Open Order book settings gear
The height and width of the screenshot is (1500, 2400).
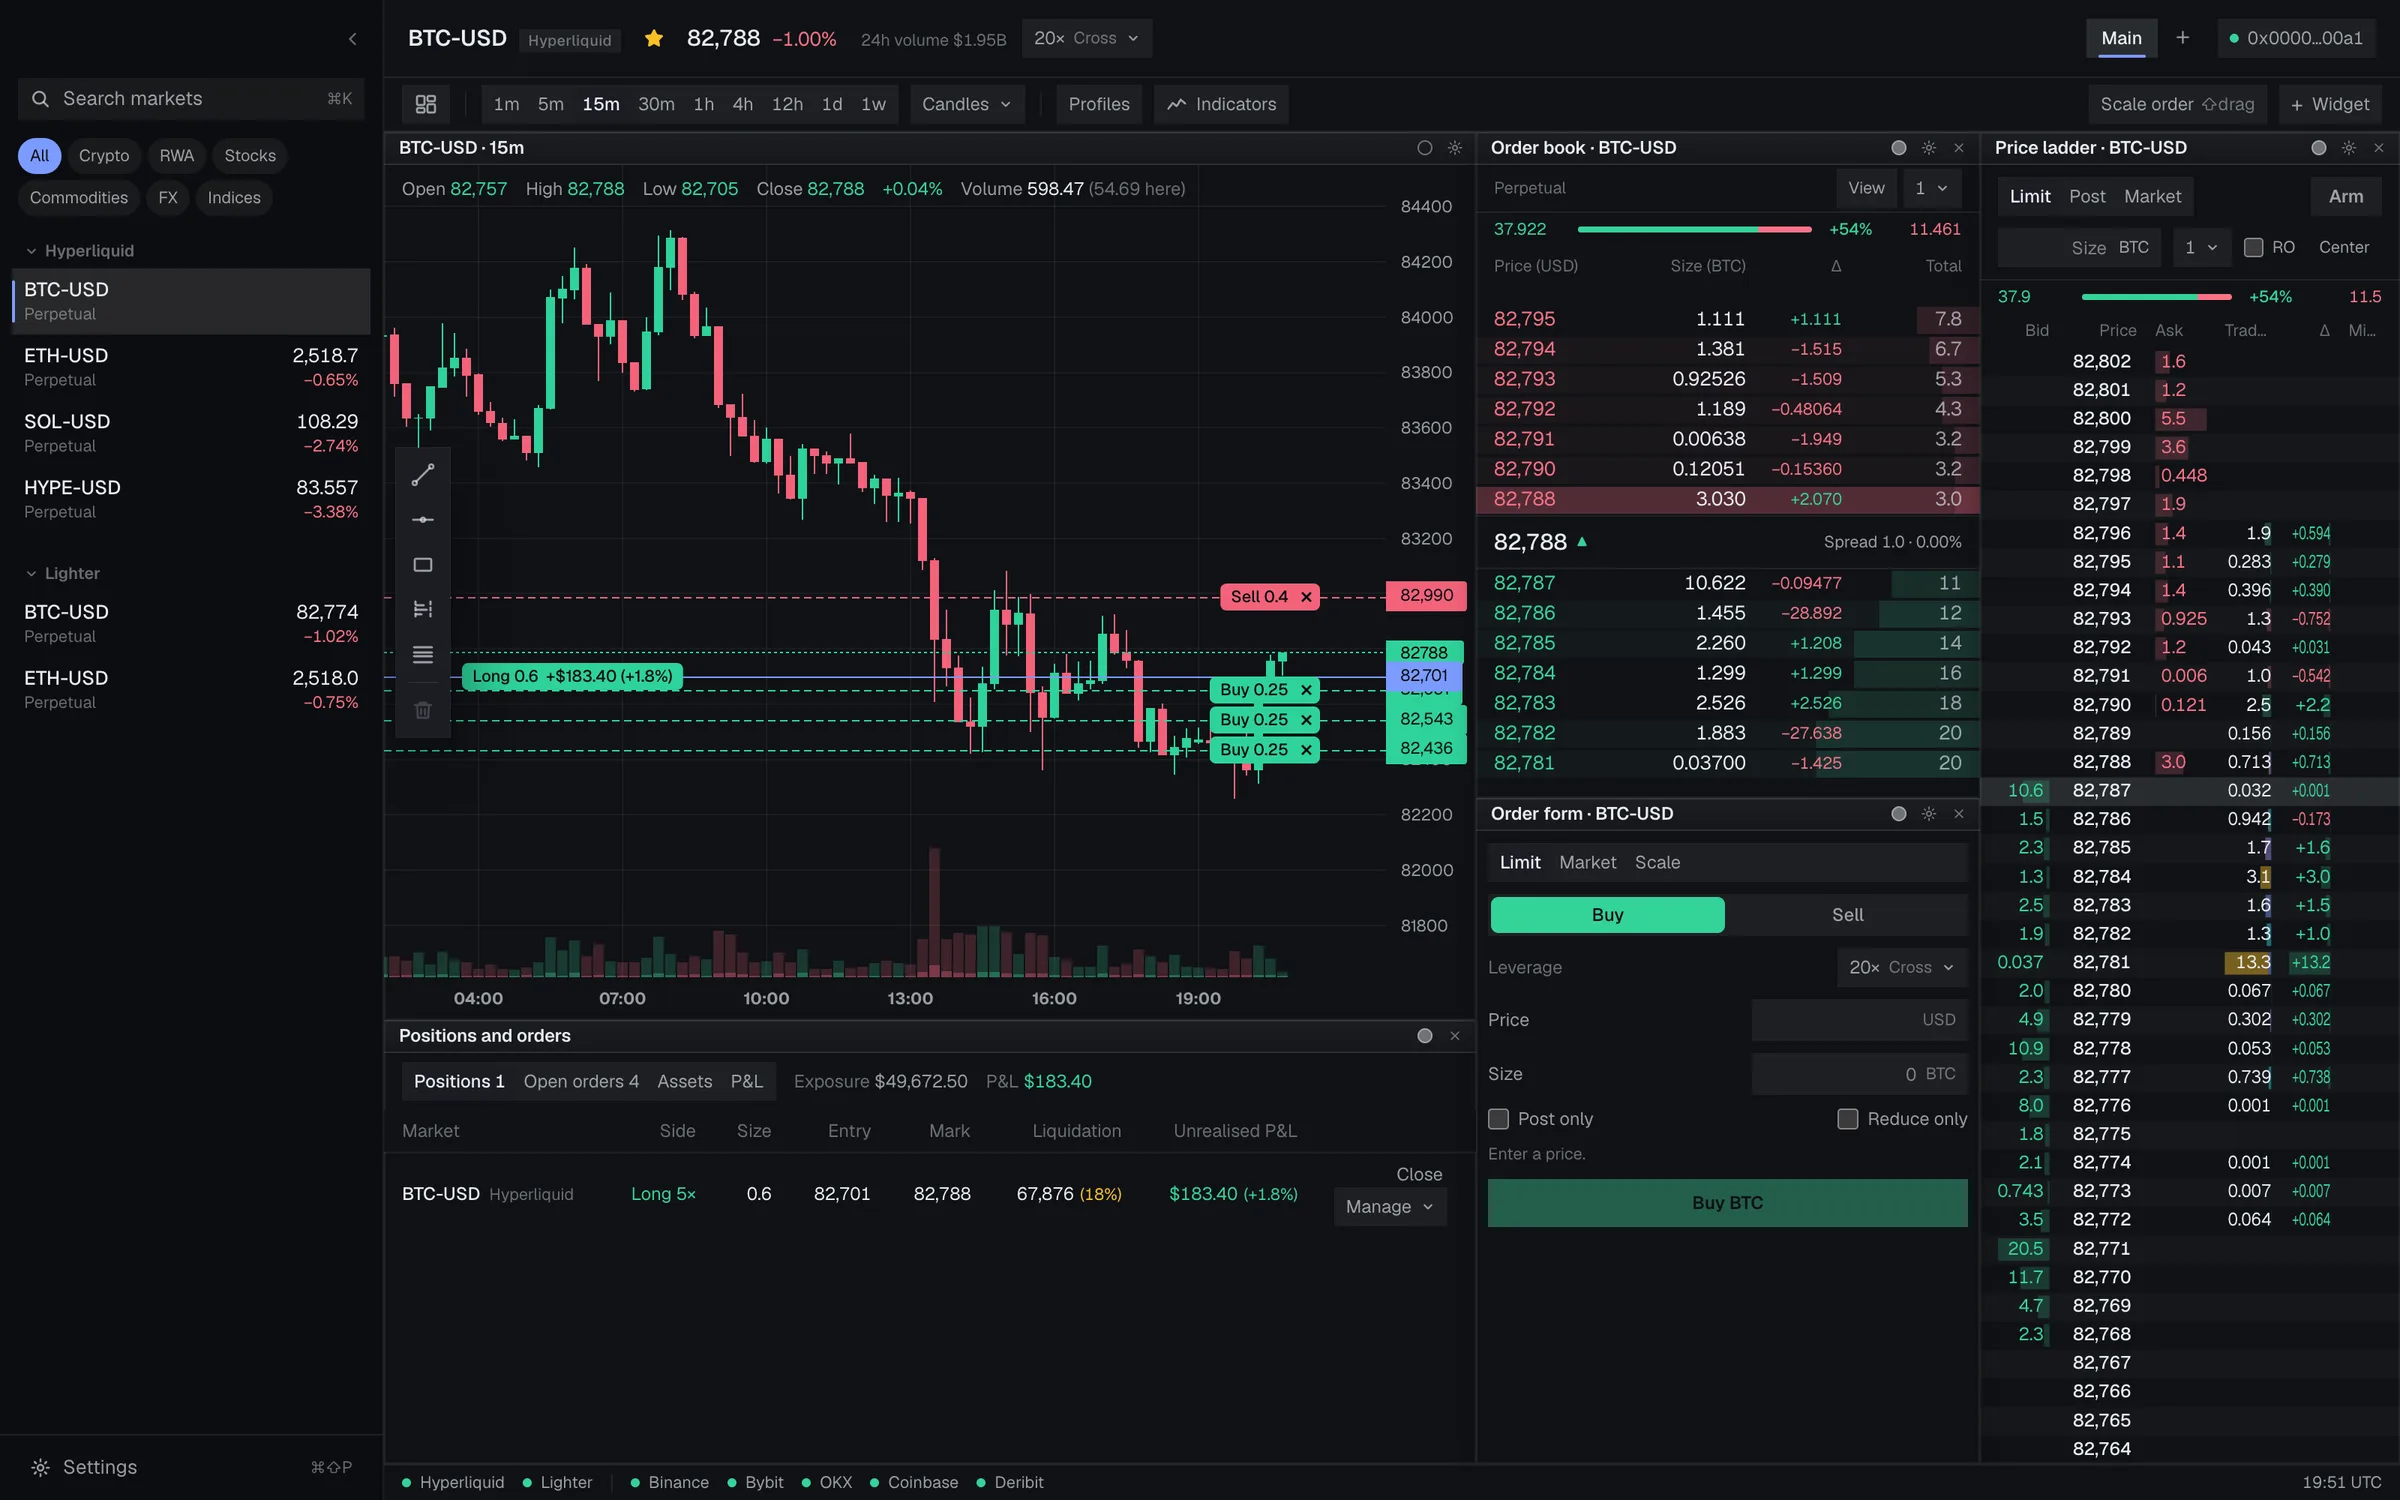(x=1929, y=148)
